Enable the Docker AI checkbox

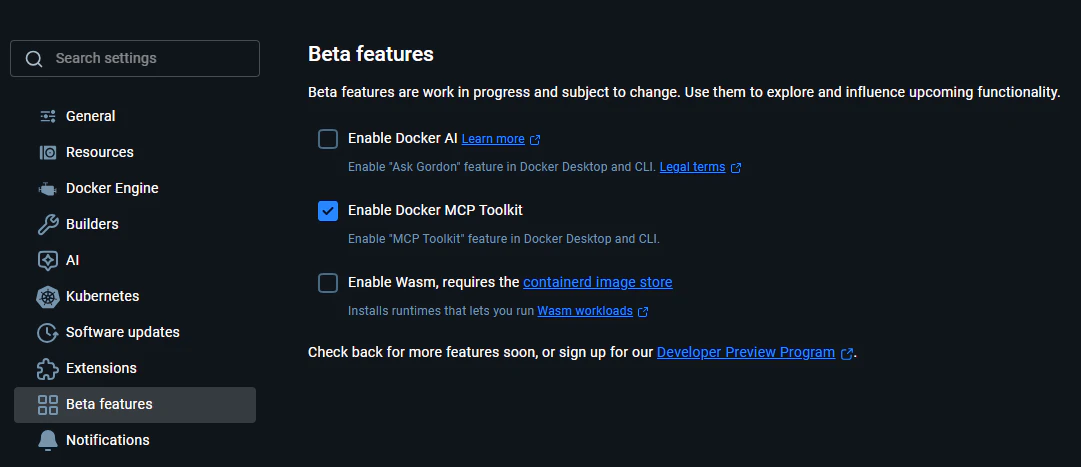click(328, 139)
